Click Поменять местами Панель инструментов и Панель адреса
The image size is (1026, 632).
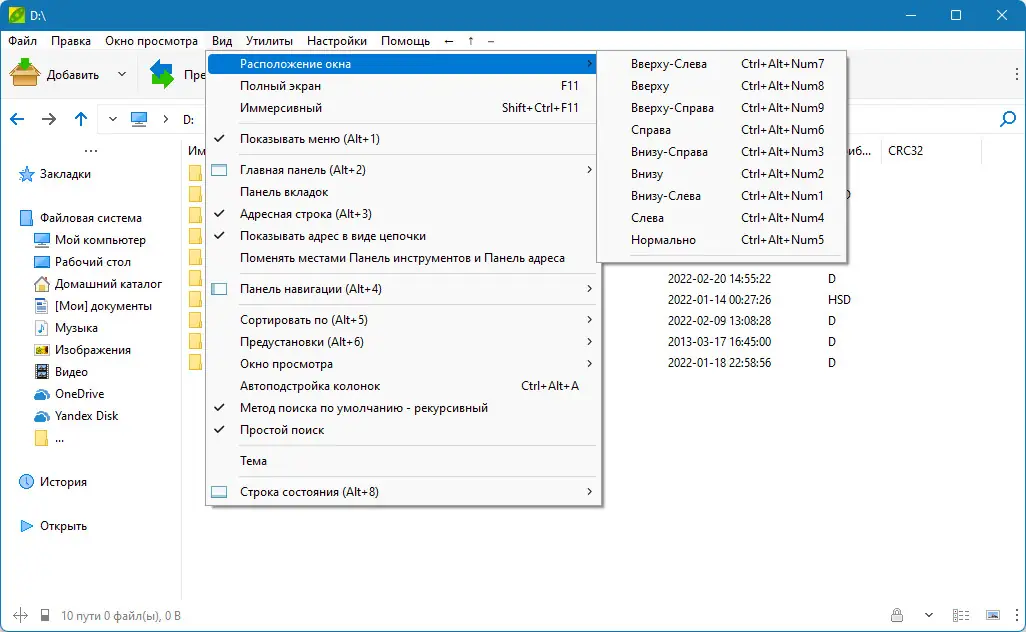[402, 258]
